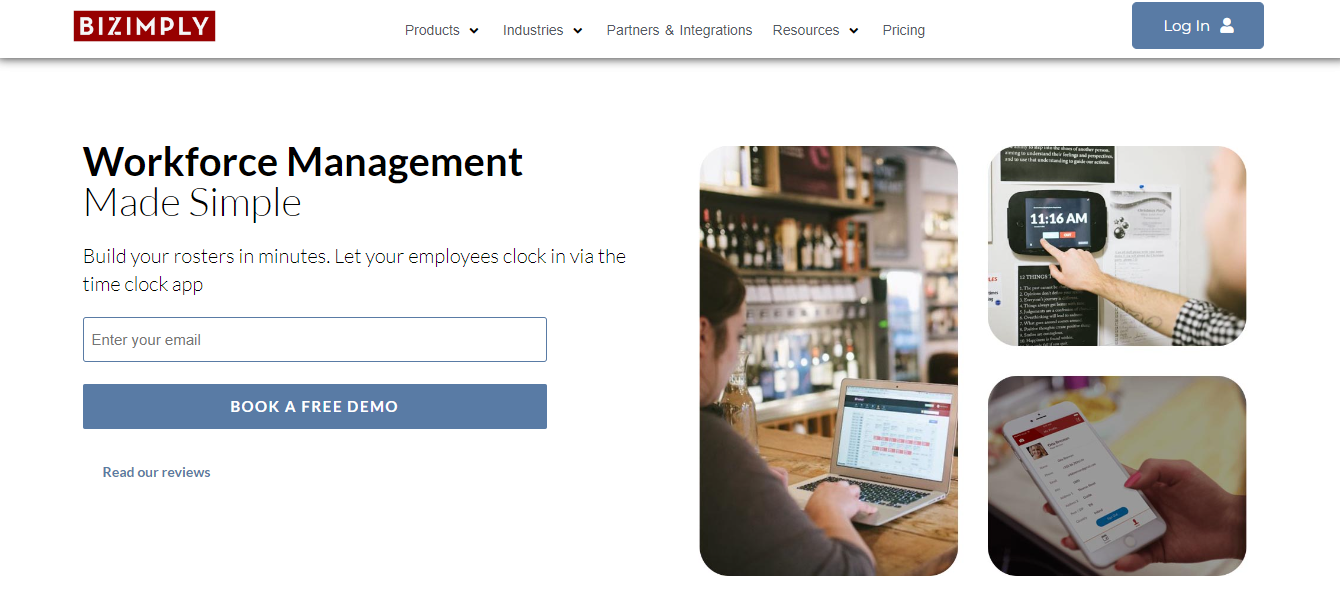The height and width of the screenshot is (592, 1340).
Task: Click the Workforce Management heading
Action: click(303, 161)
